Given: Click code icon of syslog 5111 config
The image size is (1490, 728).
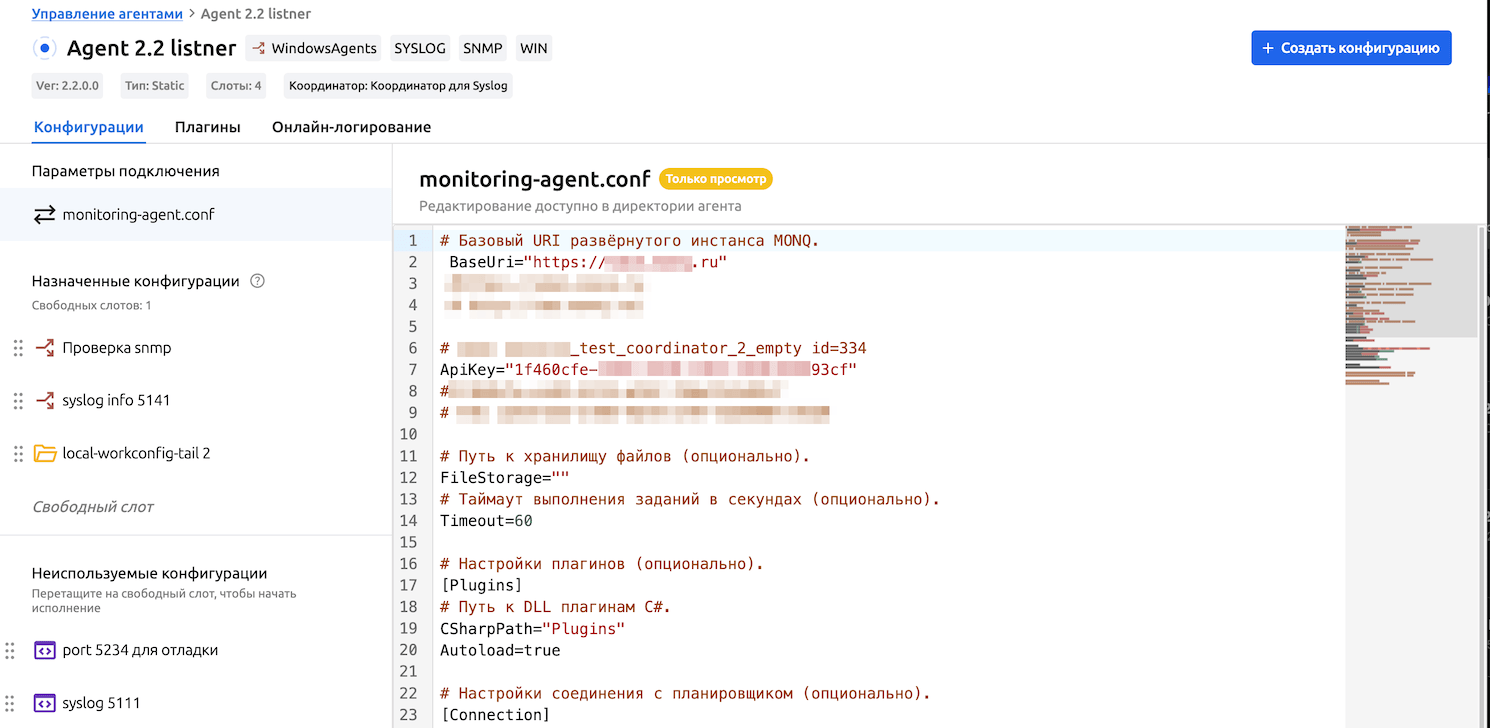Looking at the screenshot, I should click(45, 703).
